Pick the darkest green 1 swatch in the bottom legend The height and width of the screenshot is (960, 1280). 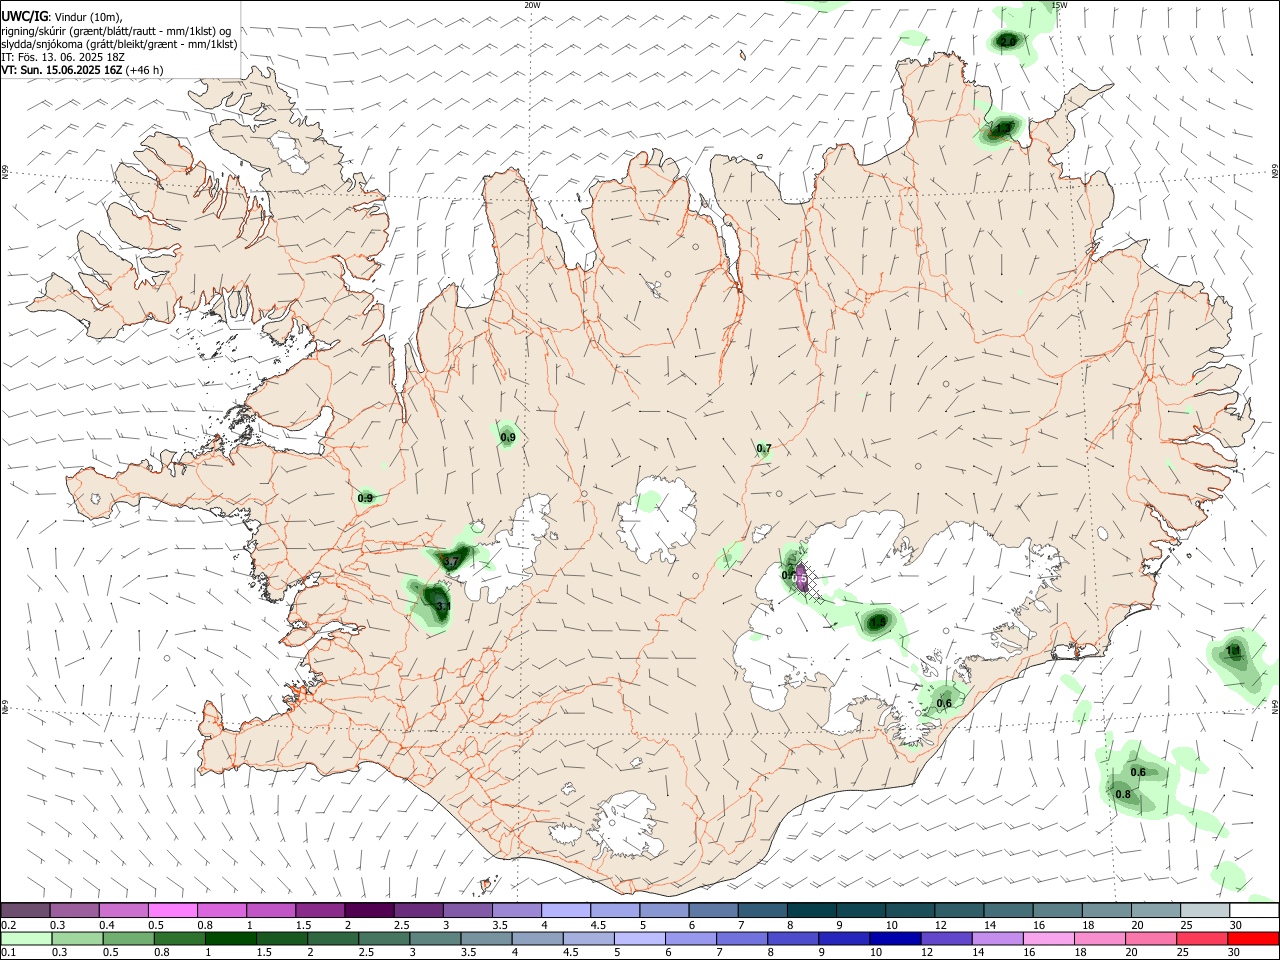tap(230, 938)
